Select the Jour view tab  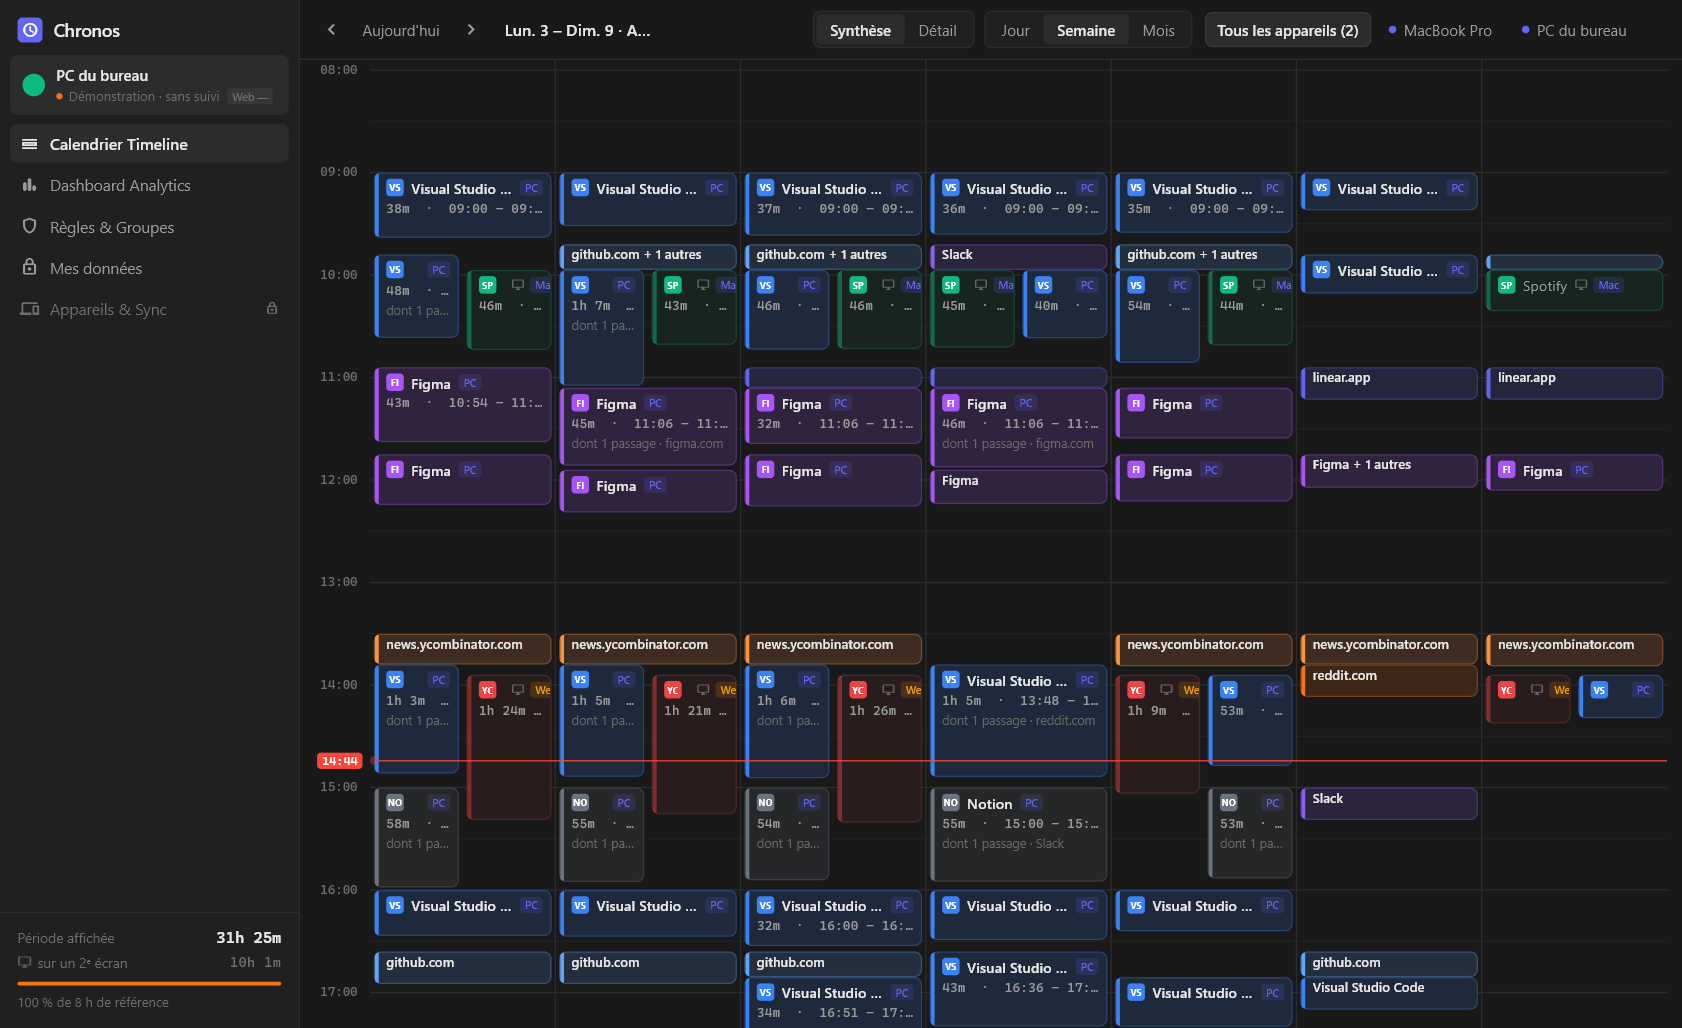click(1015, 30)
